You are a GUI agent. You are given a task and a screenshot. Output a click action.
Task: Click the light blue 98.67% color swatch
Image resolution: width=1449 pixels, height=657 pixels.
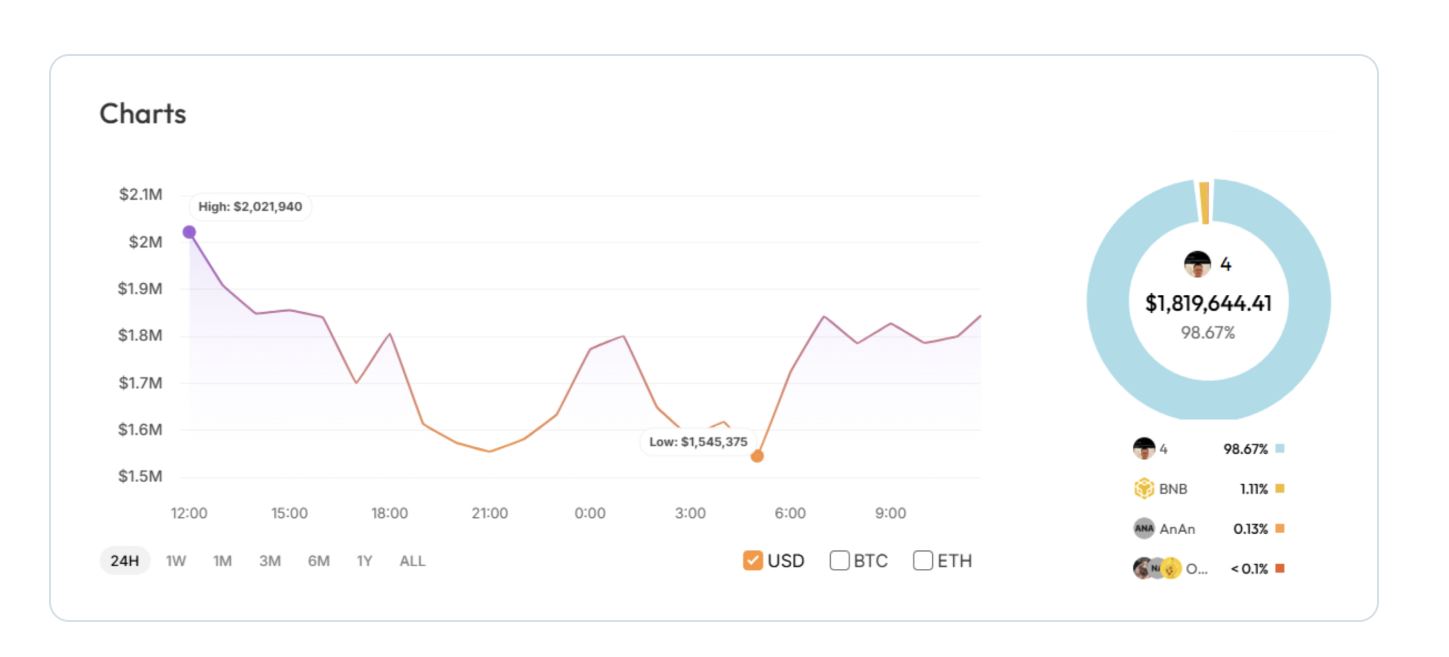click(x=1280, y=449)
